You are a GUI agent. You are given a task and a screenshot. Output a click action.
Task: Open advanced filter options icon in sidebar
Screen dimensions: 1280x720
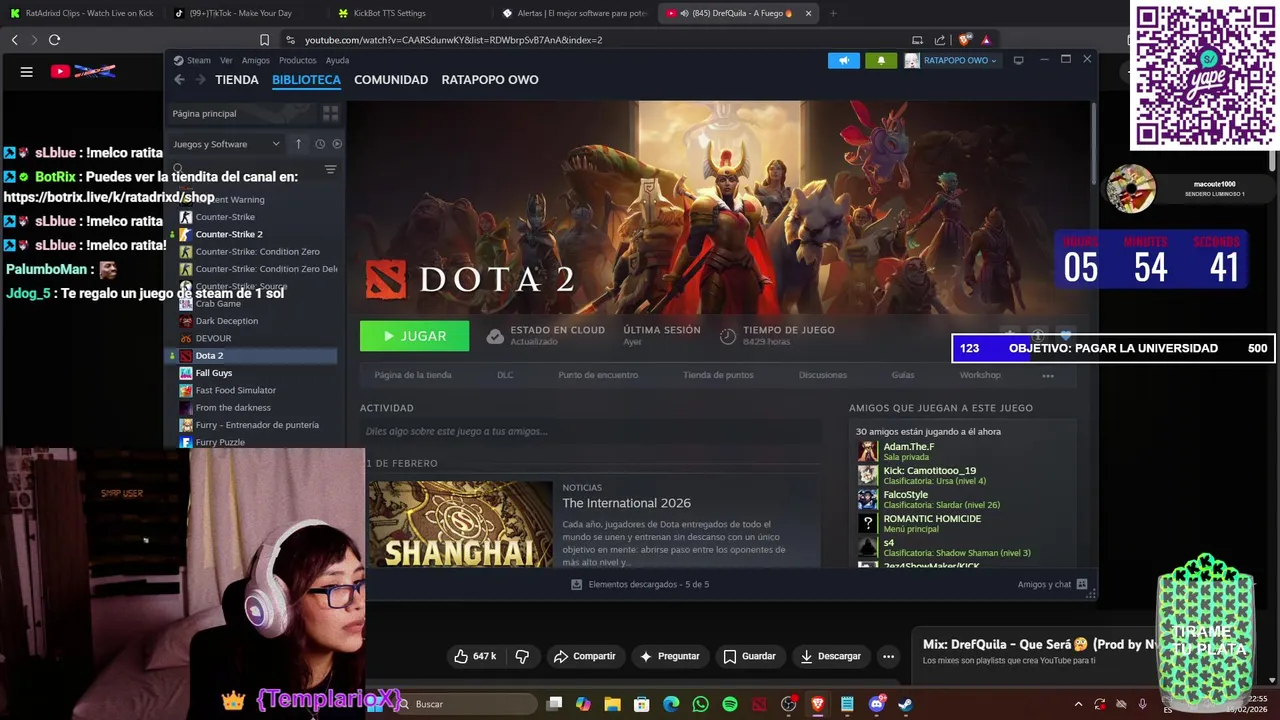click(x=330, y=170)
